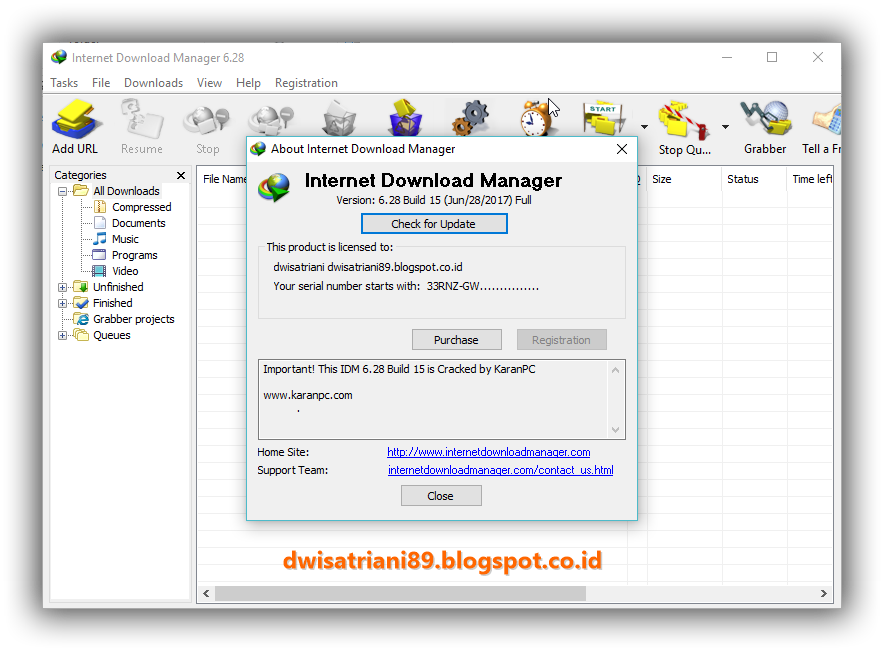The width and height of the screenshot is (884, 651).
Task: Expand the Finished tree node
Action: click(63, 303)
